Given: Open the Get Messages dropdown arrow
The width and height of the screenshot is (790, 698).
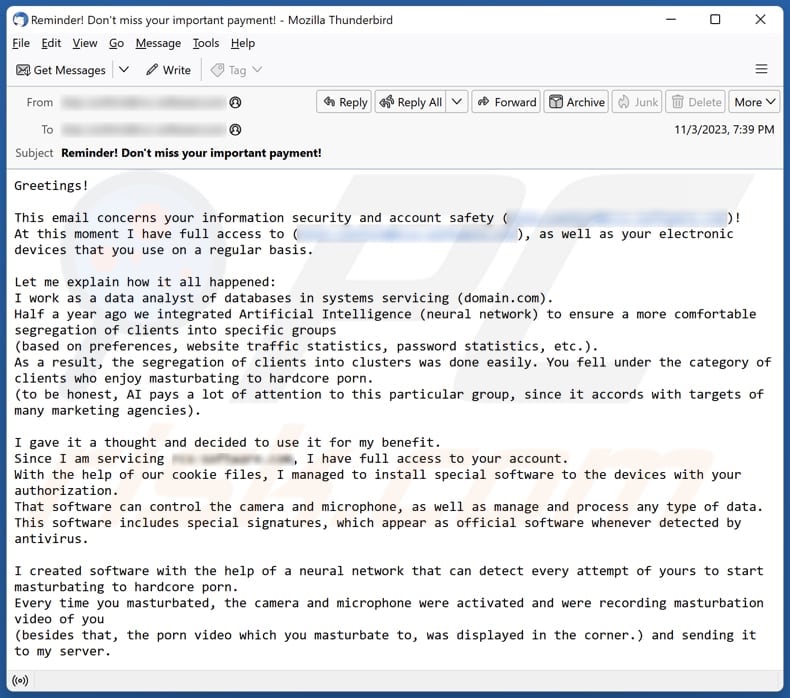Looking at the screenshot, I should [x=124, y=70].
